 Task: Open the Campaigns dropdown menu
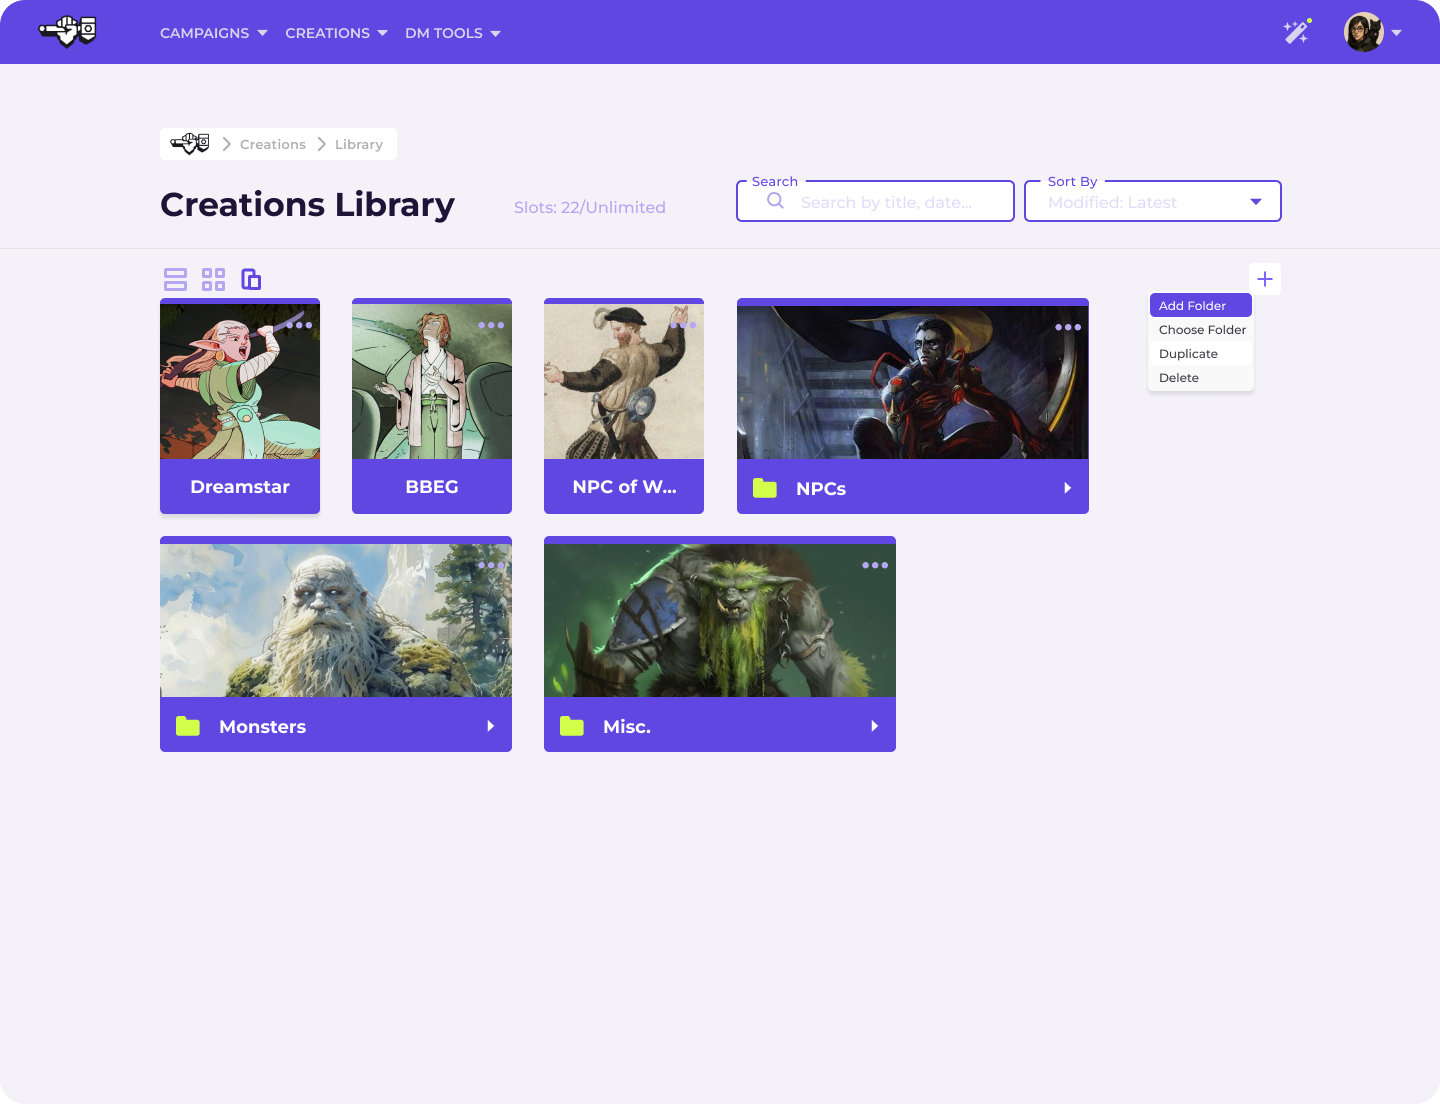coord(213,33)
